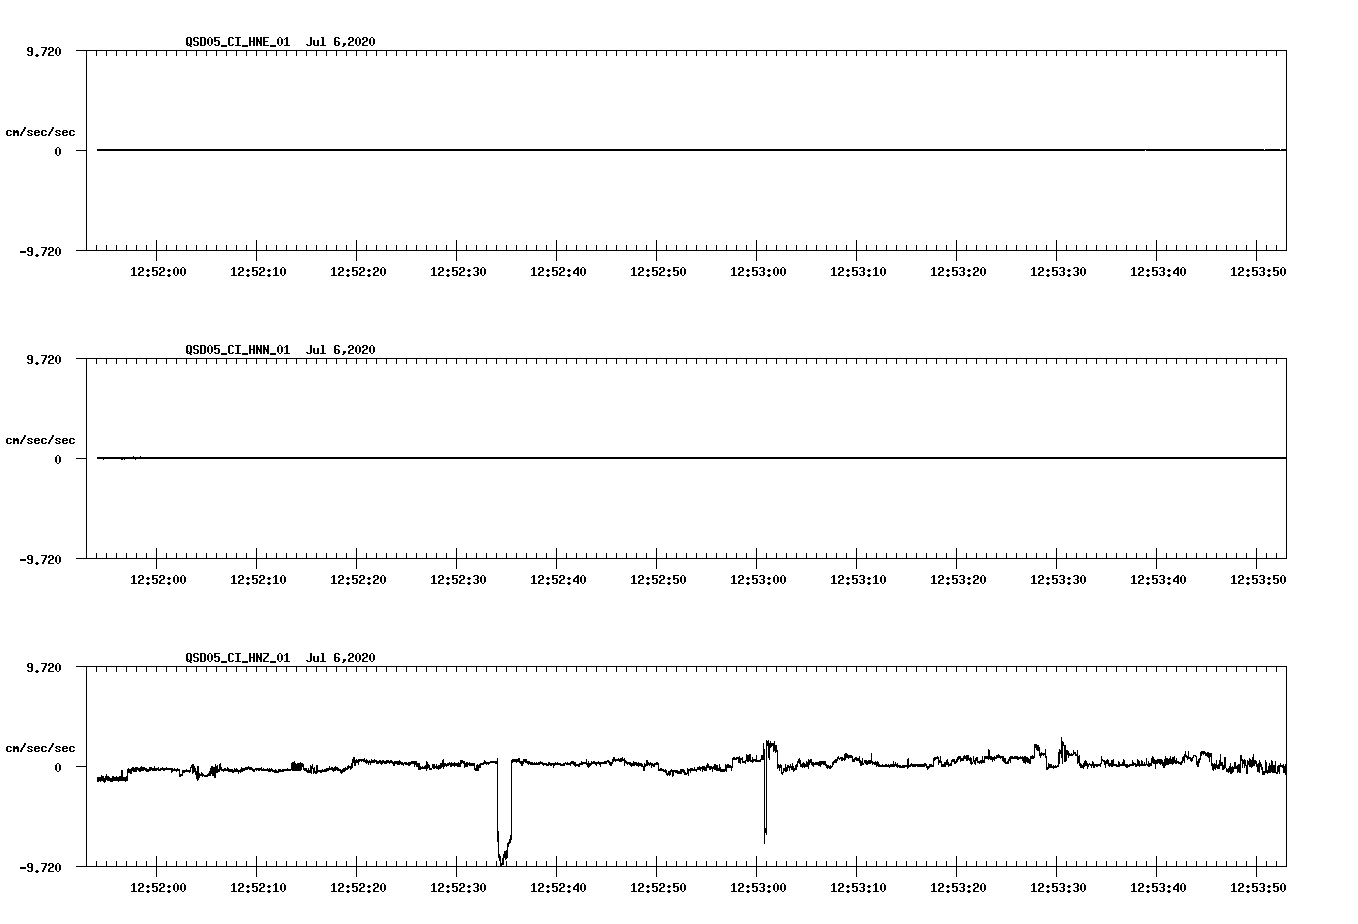Click the 12:52:50 time label on HNZ chart
The width and height of the screenshot is (1358, 924).
tap(658, 887)
